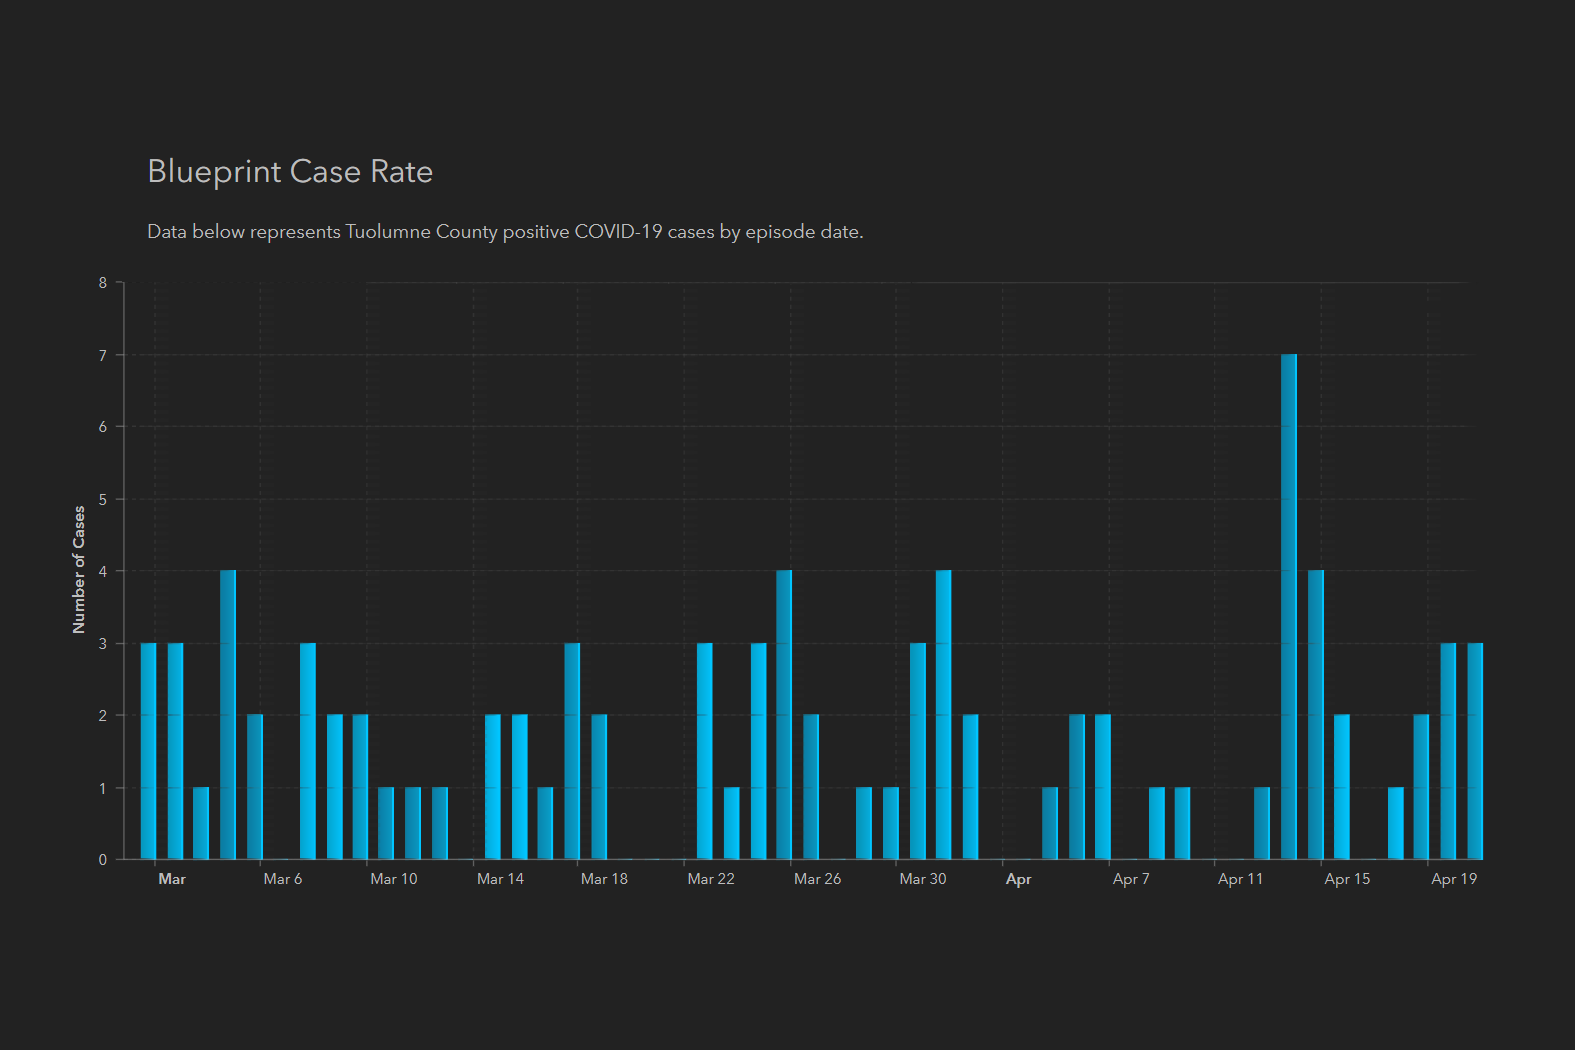Select the 4-case bar right after the tallest bar

1316,715
